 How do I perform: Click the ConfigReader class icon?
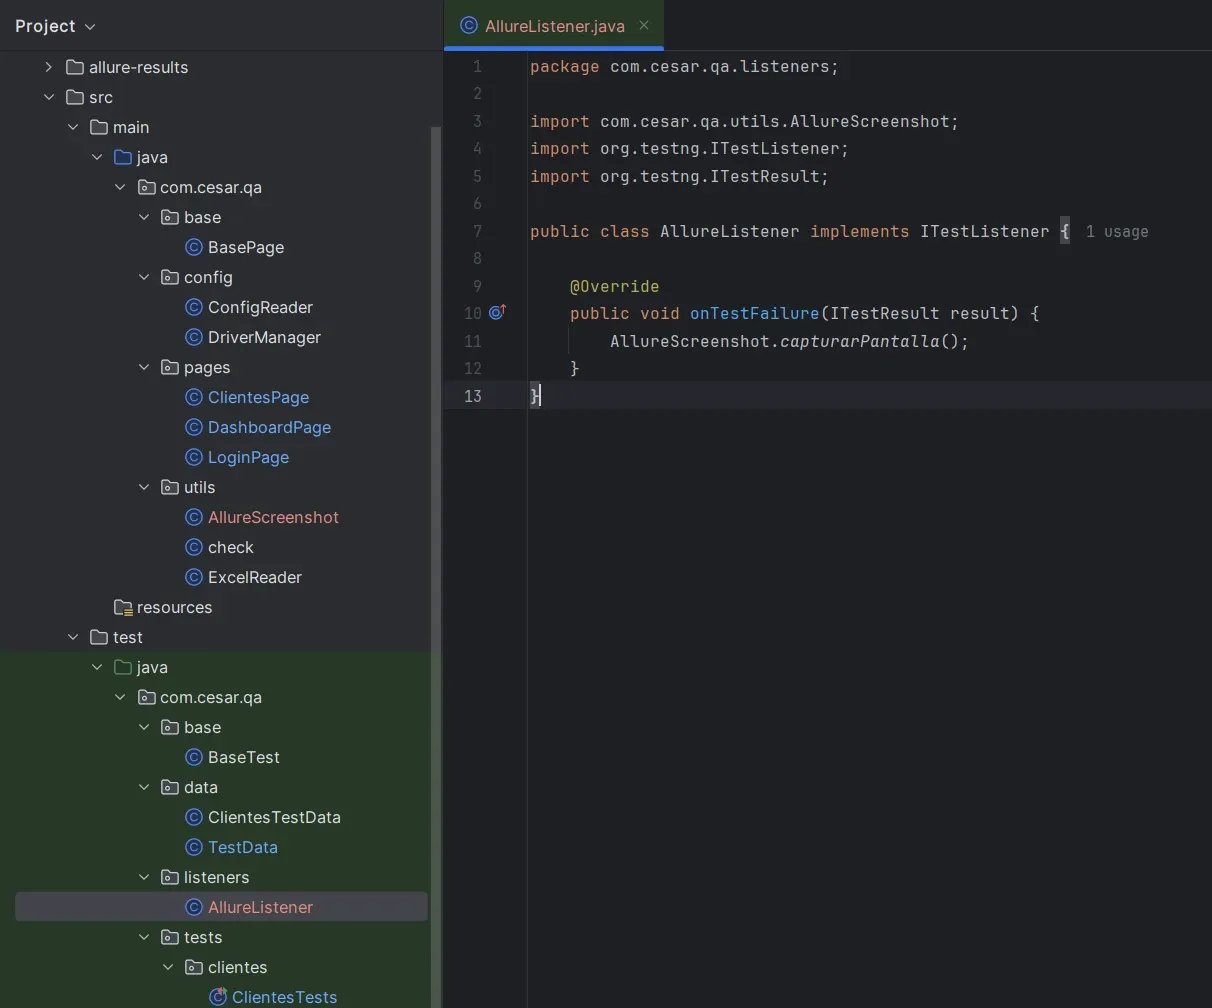click(192, 307)
